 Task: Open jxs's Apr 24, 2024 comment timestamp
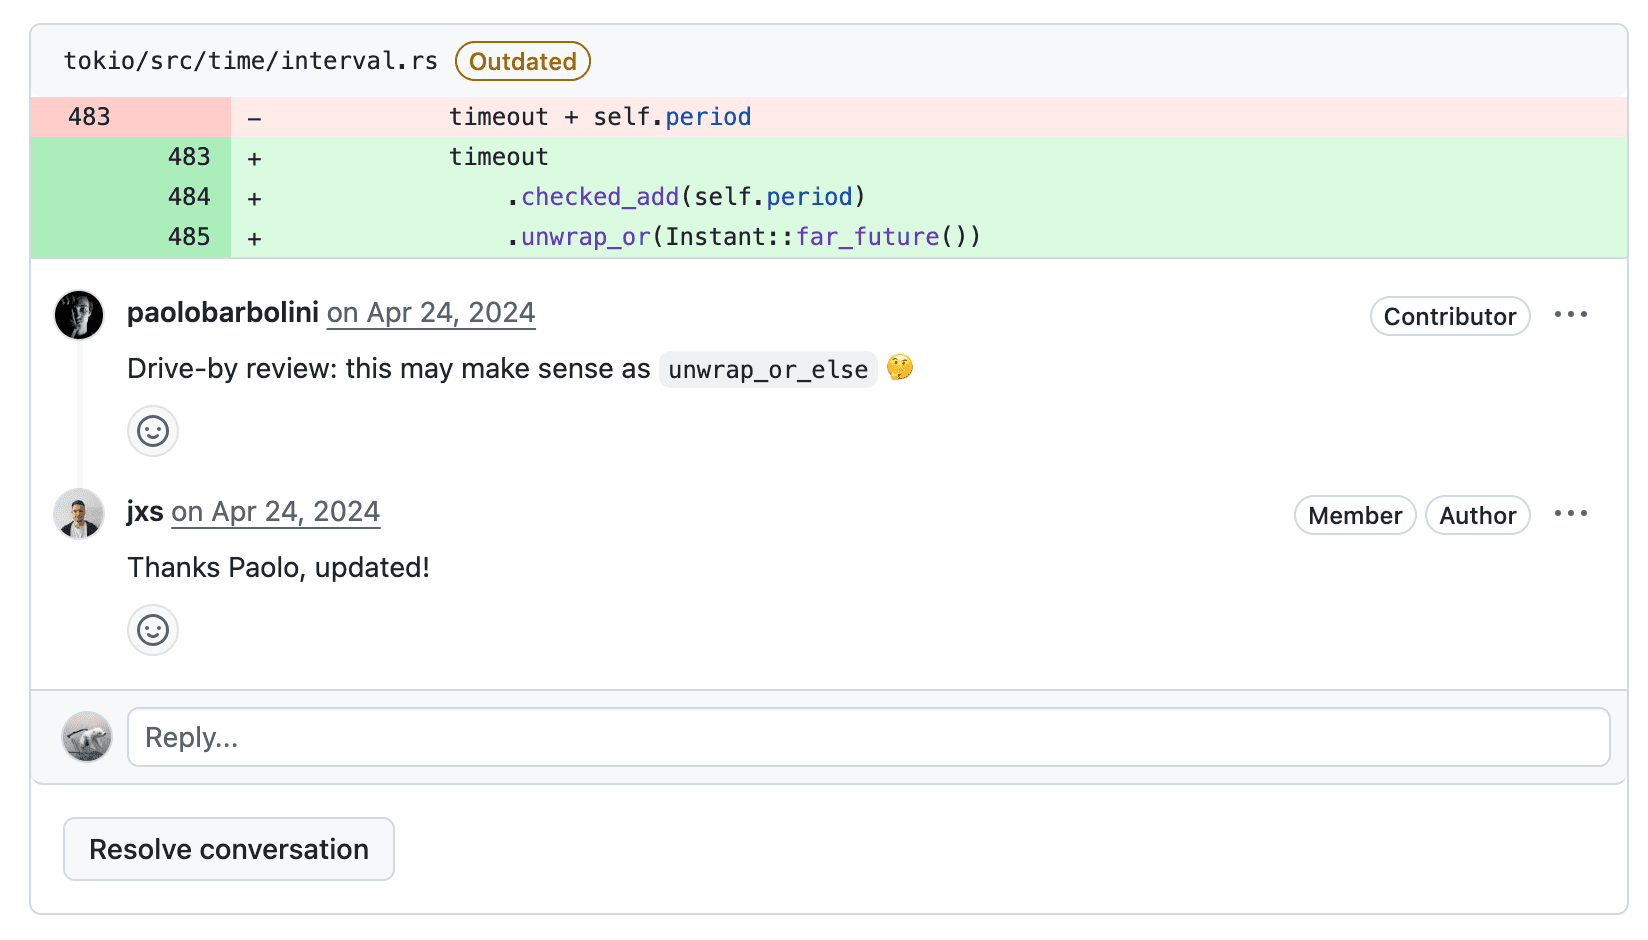point(276,512)
